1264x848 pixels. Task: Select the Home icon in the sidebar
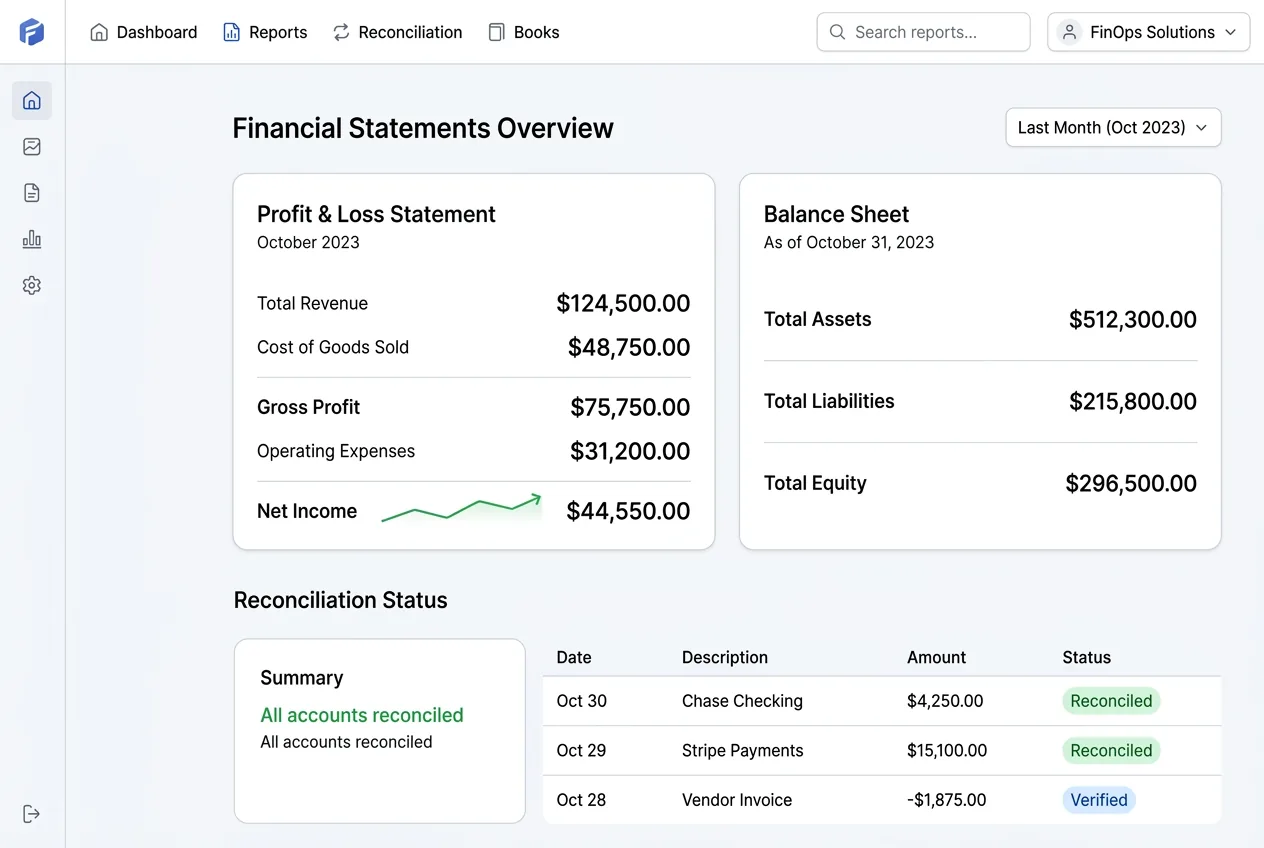(31, 100)
